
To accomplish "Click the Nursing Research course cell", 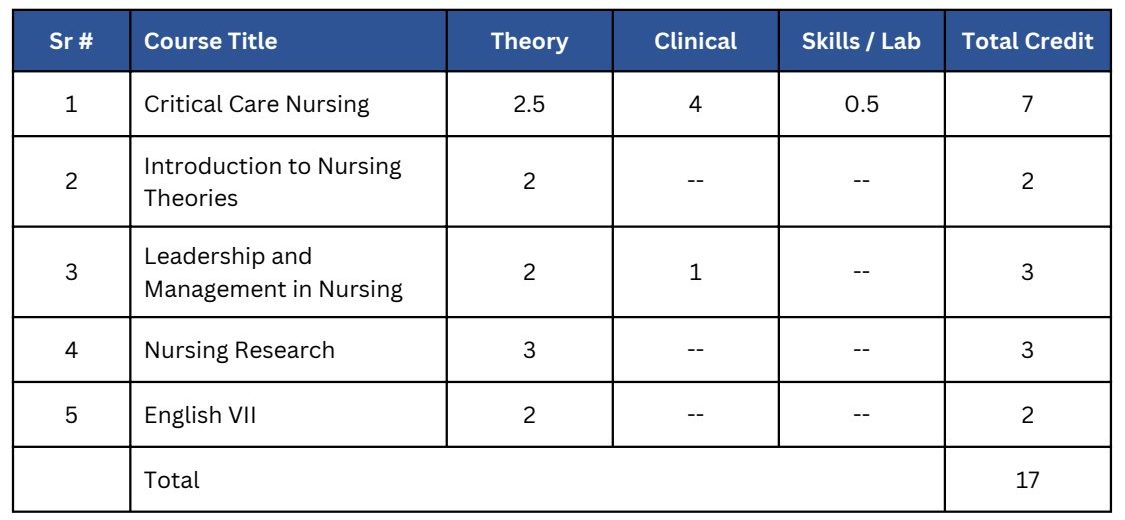I will [x=288, y=349].
